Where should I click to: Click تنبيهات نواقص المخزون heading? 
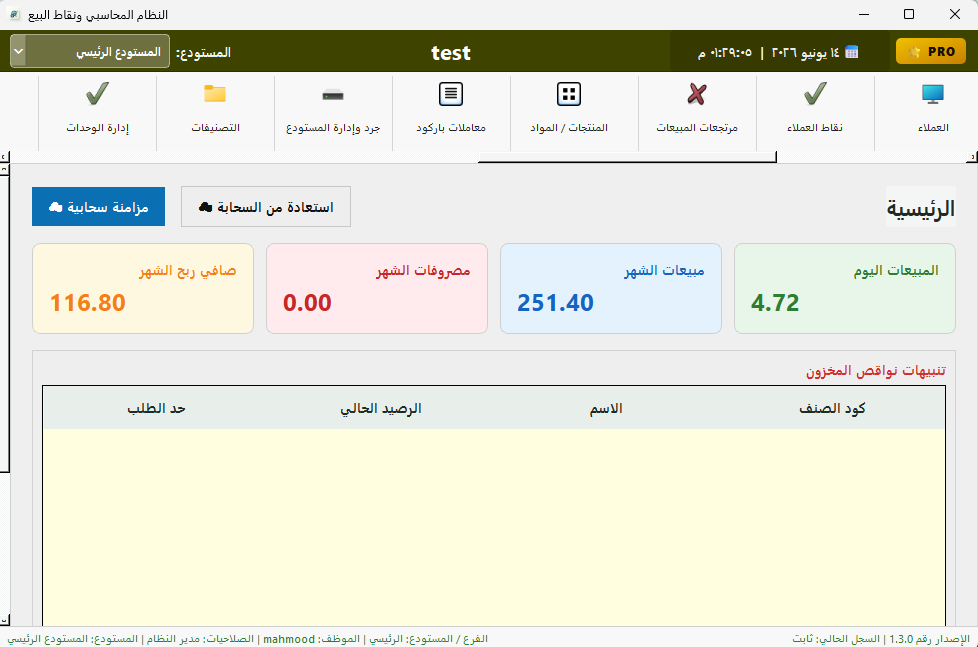click(876, 371)
